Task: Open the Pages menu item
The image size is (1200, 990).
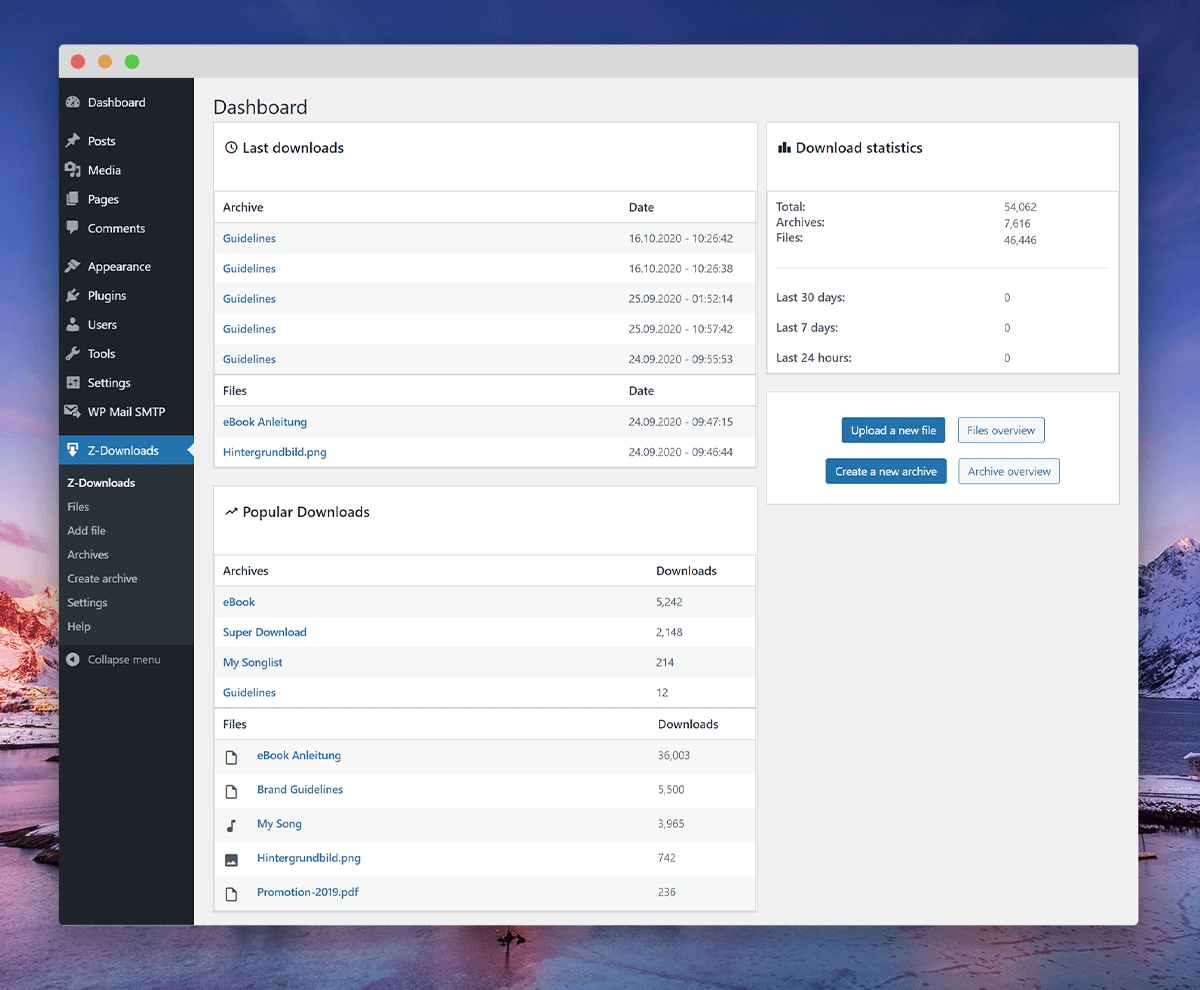Action: click(x=103, y=199)
